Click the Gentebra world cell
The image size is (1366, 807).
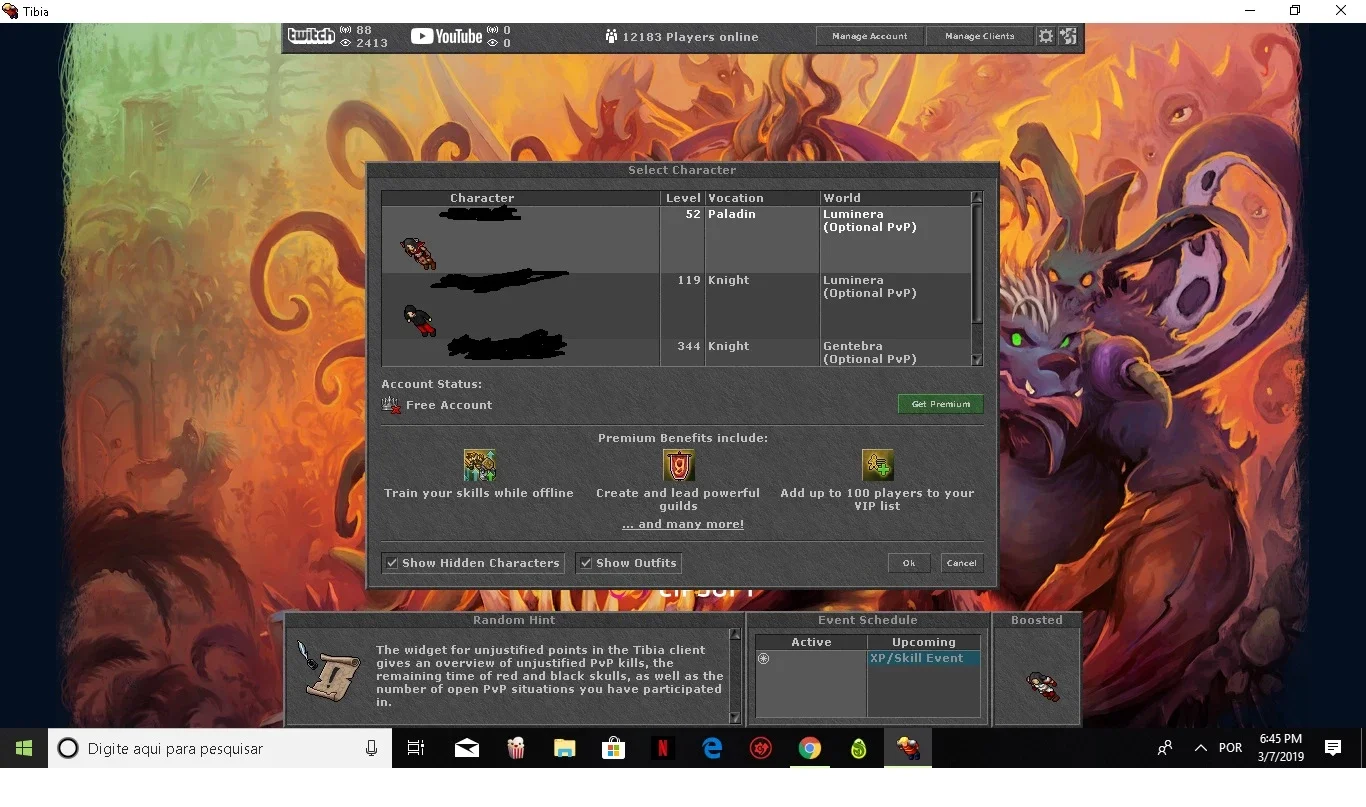[895, 352]
